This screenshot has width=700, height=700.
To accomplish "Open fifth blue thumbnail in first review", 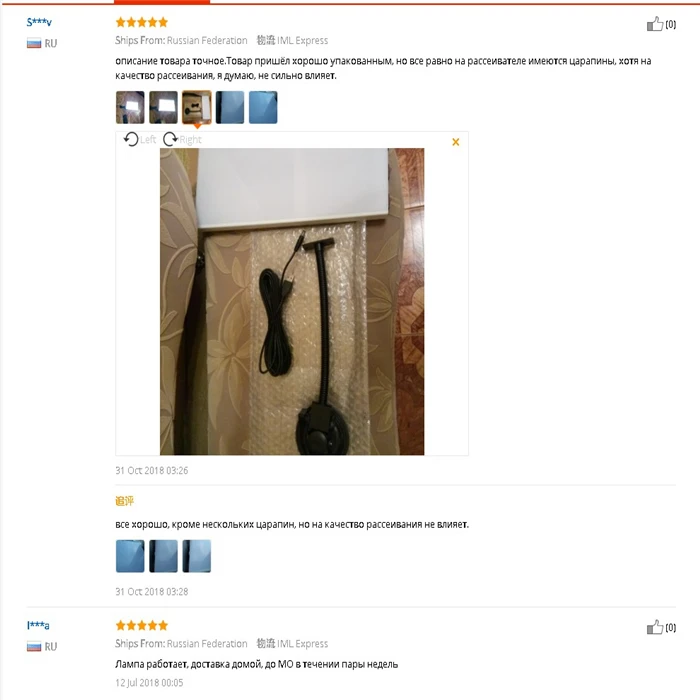I will (x=263, y=107).
